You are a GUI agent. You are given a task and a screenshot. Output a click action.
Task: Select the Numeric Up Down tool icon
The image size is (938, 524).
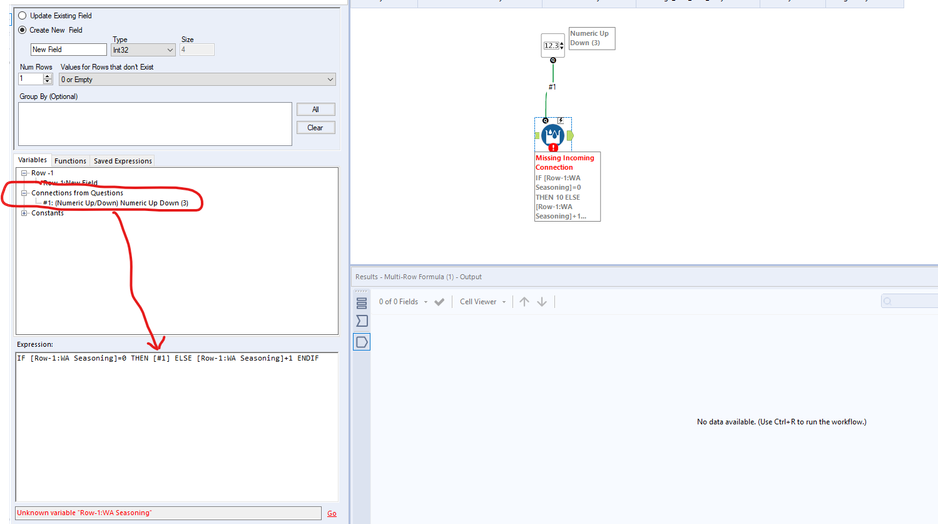pos(553,45)
